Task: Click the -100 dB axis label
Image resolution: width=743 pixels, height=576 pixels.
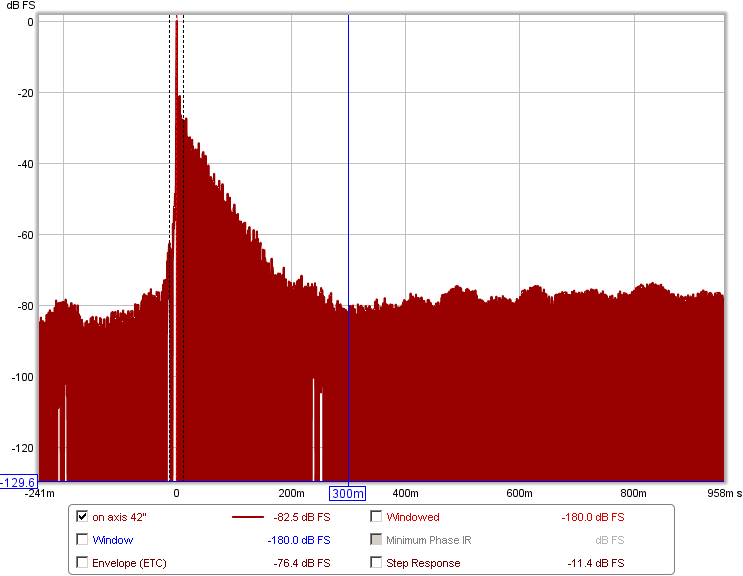Action: (23, 378)
